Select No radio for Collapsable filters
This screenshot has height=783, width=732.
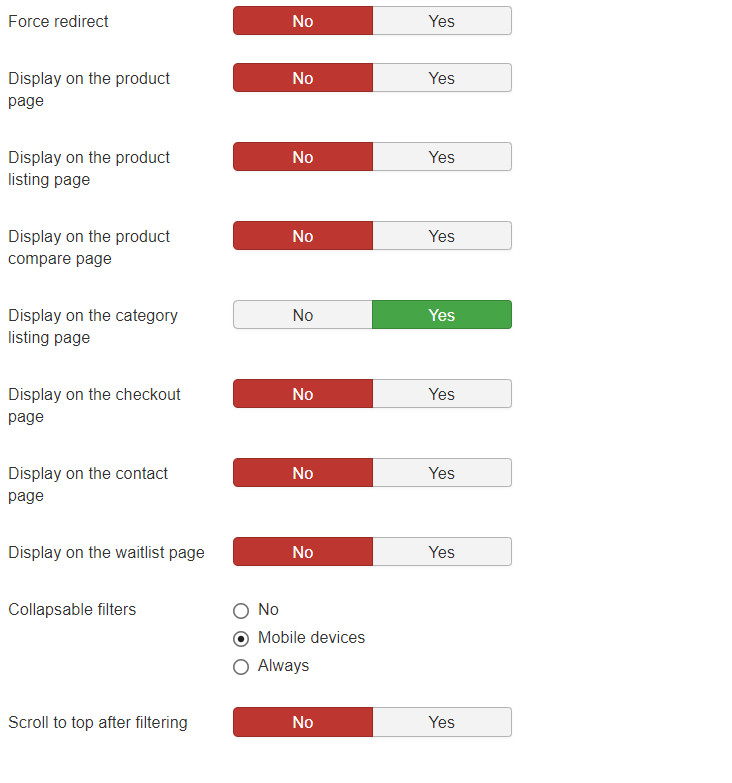coord(241,610)
